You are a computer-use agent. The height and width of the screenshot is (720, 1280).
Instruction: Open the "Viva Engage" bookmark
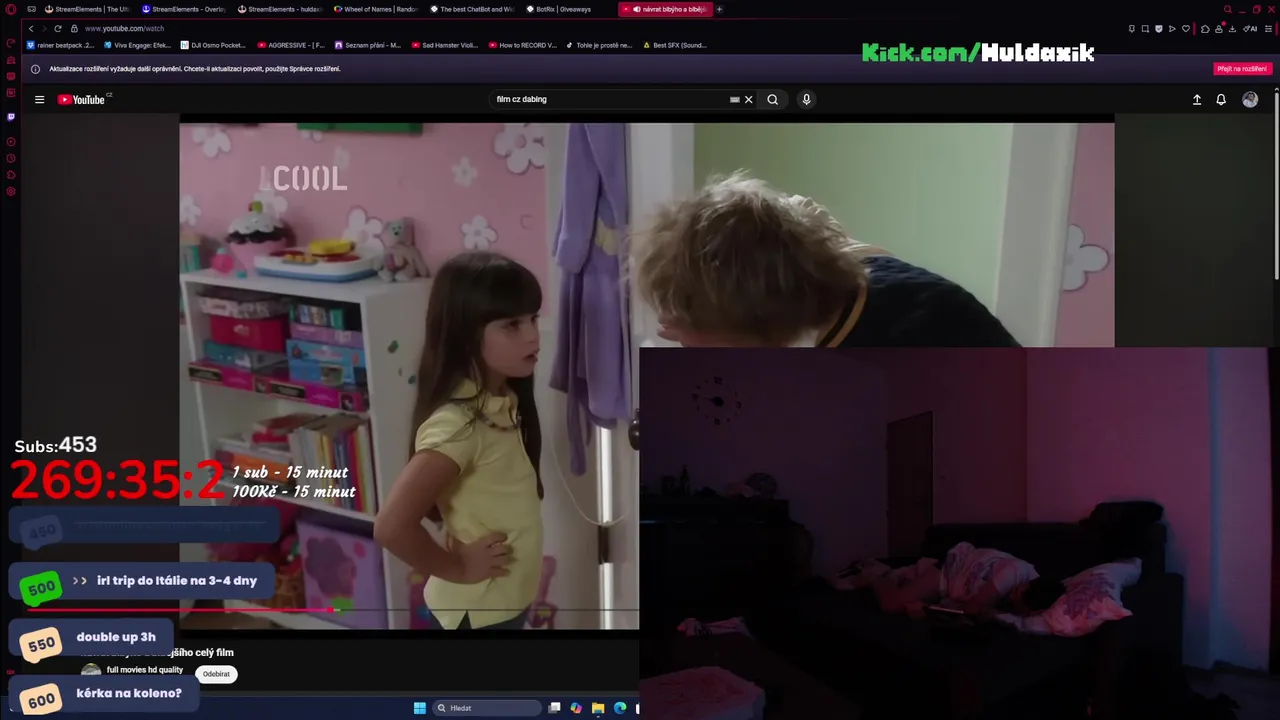coord(137,45)
